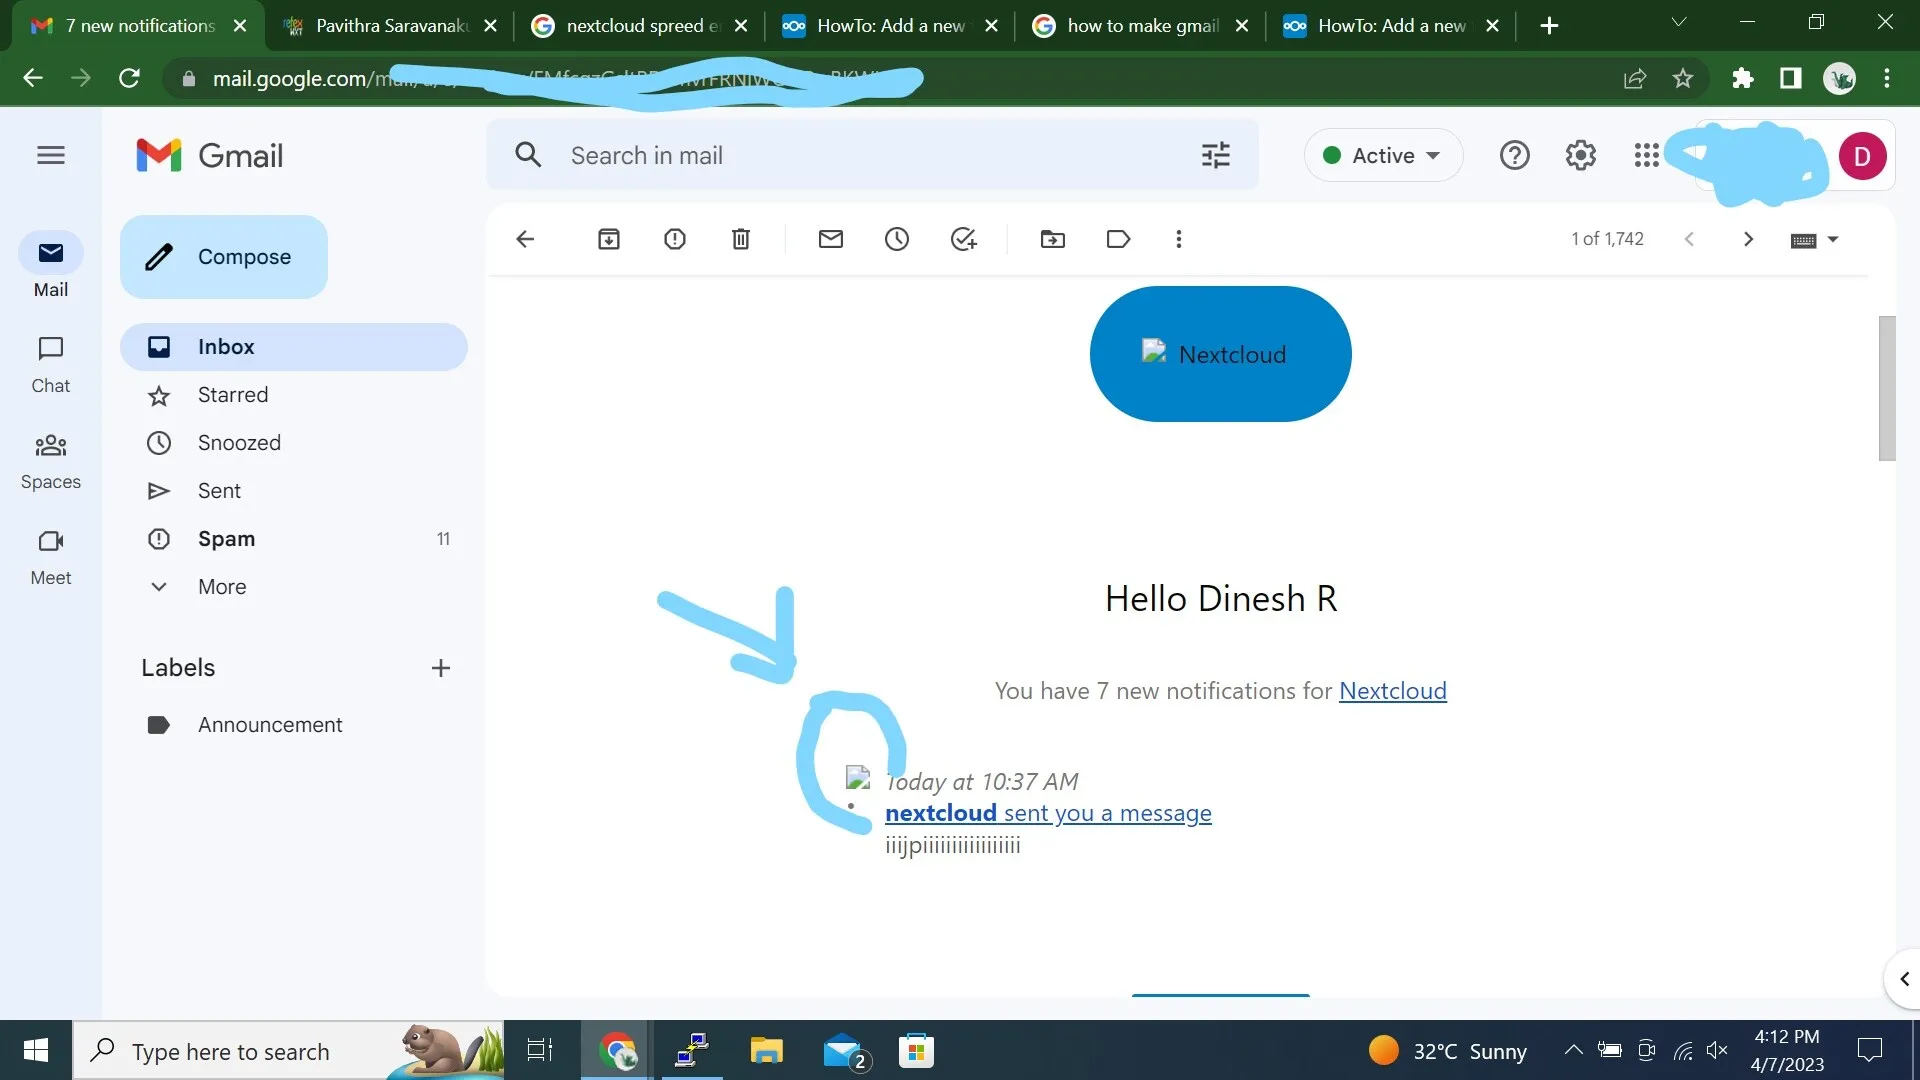Switch to the Pavithra Saravanaku tab
1920x1080 pixels.
coord(390,26)
